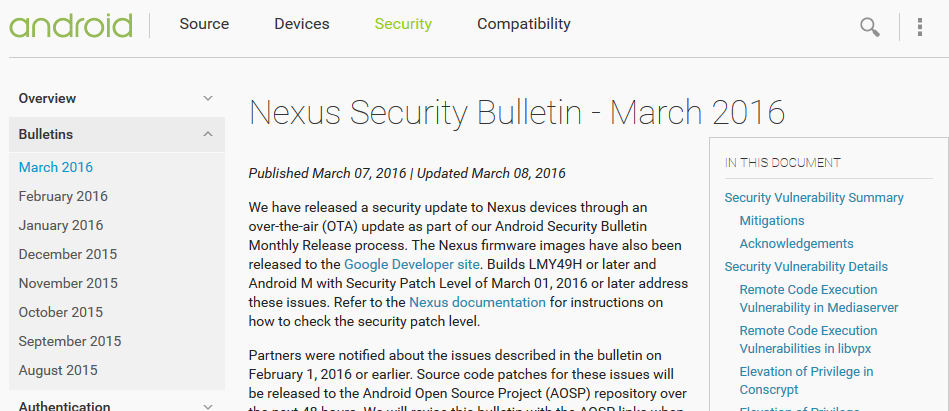Go to the Acknowledgements section

click(x=796, y=244)
